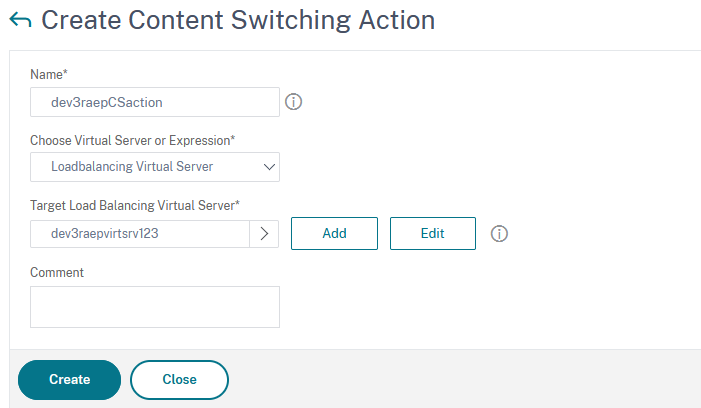
Task: Click inside the Comment text box
Action: pyautogui.click(x=154, y=307)
